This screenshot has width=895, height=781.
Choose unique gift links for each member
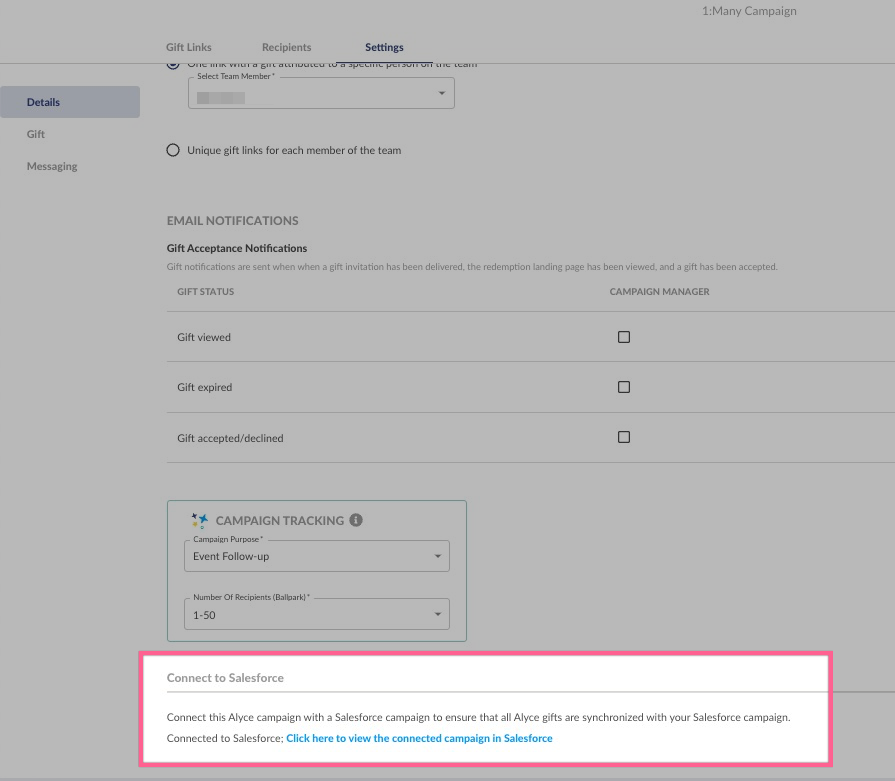coord(173,150)
